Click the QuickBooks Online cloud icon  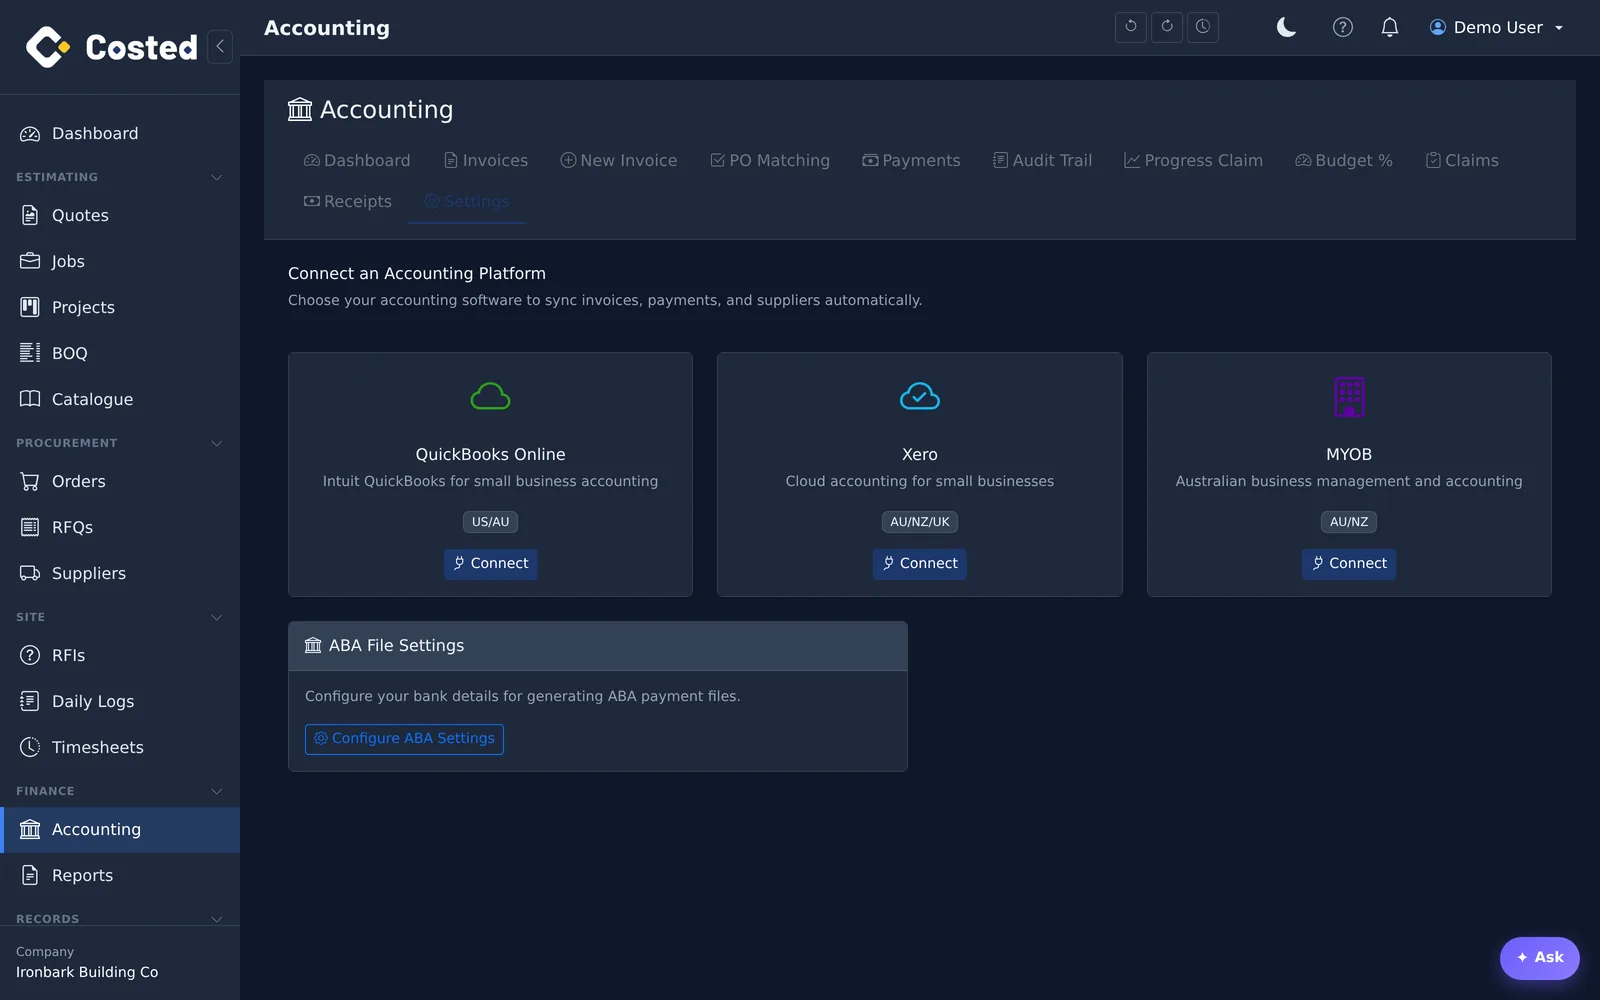(x=490, y=397)
